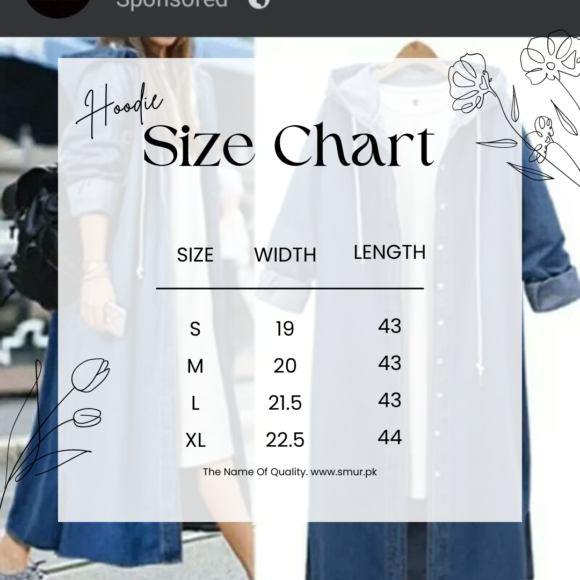Click the 20 width value for size M
The image size is (580, 580).
285,366
